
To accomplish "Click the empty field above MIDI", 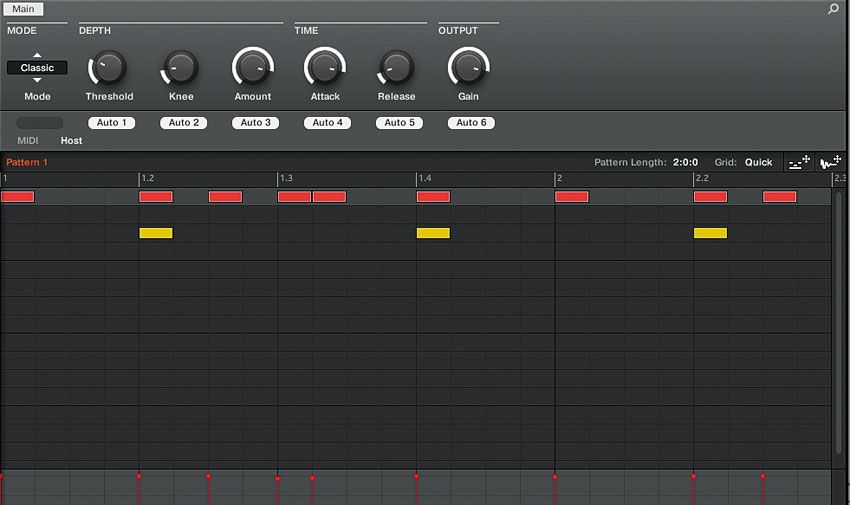I will (x=40, y=122).
